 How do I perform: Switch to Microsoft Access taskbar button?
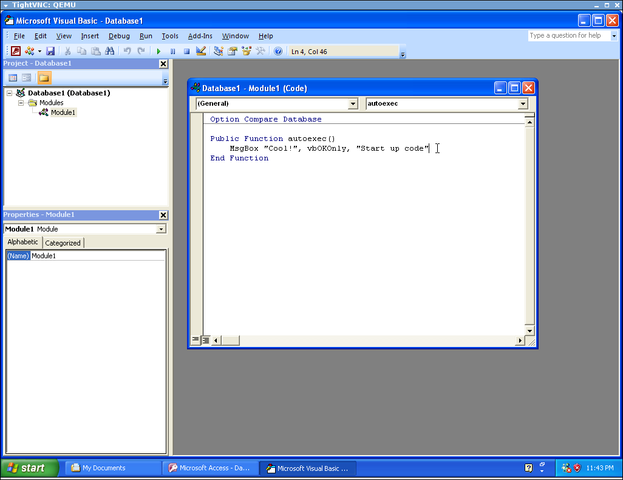pos(210,468)
